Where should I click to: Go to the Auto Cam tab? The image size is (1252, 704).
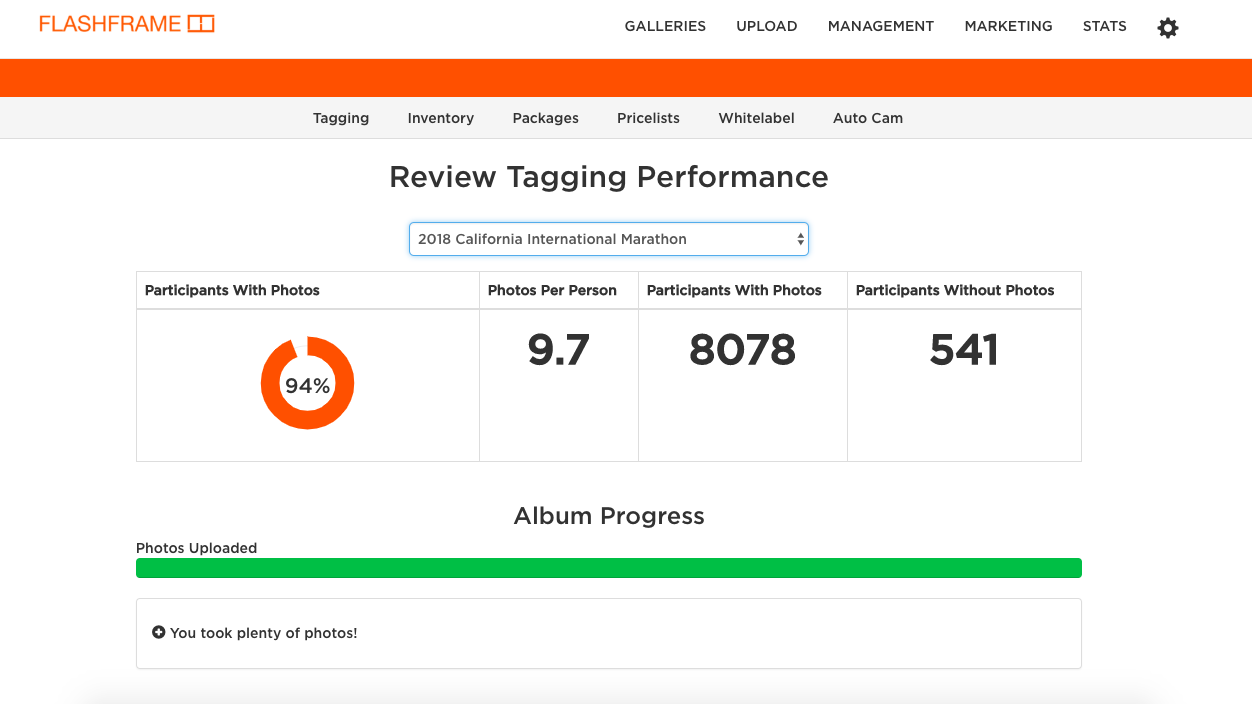867,118
